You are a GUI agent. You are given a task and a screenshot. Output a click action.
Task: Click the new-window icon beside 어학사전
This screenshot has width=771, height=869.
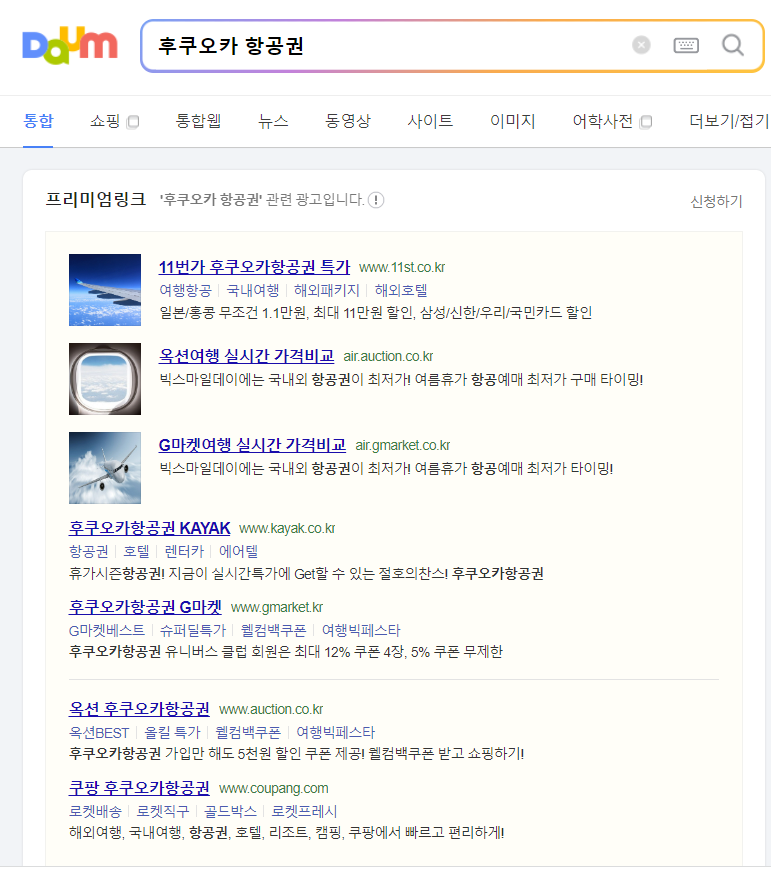(645, 122)
